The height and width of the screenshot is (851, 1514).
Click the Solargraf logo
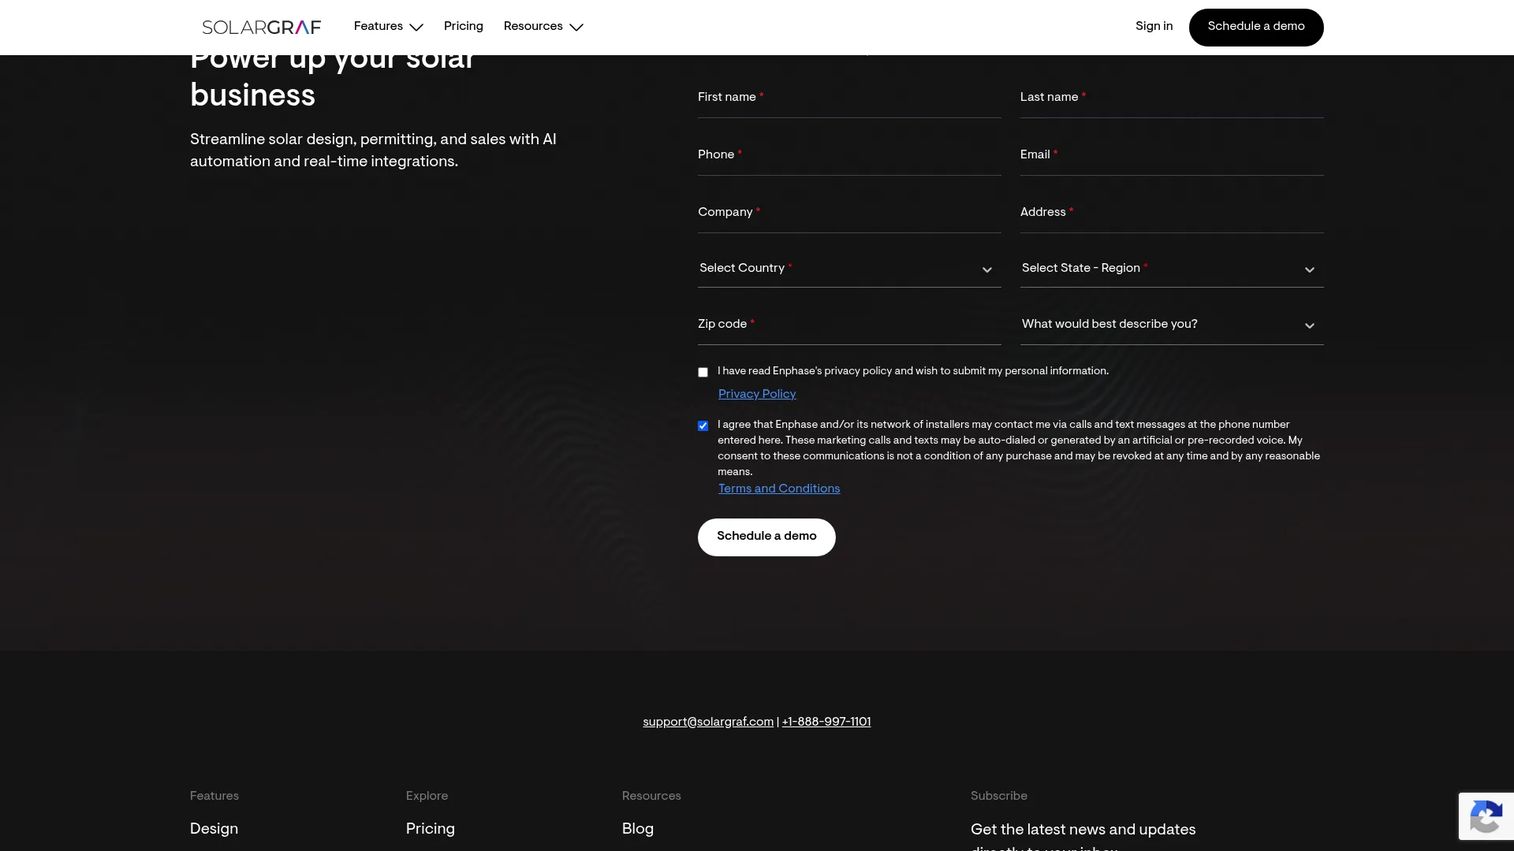coord(261,27)
